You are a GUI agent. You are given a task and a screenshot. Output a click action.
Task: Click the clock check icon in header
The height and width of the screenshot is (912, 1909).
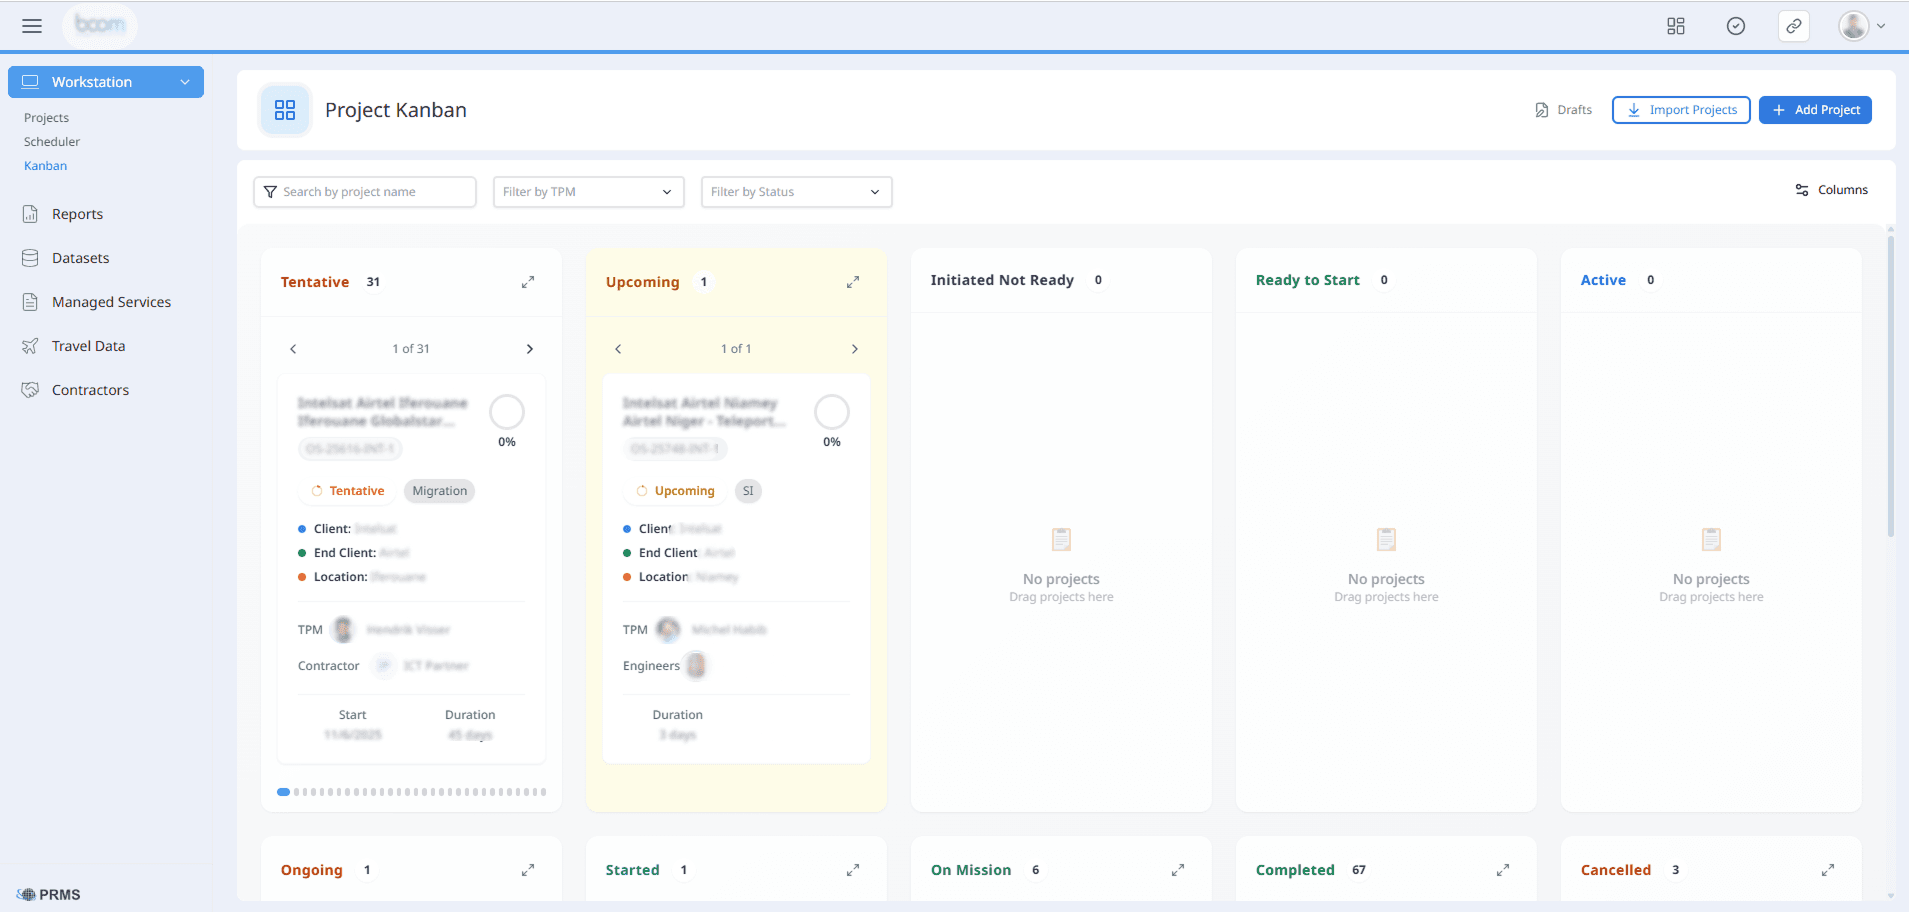pos(1736,26)
